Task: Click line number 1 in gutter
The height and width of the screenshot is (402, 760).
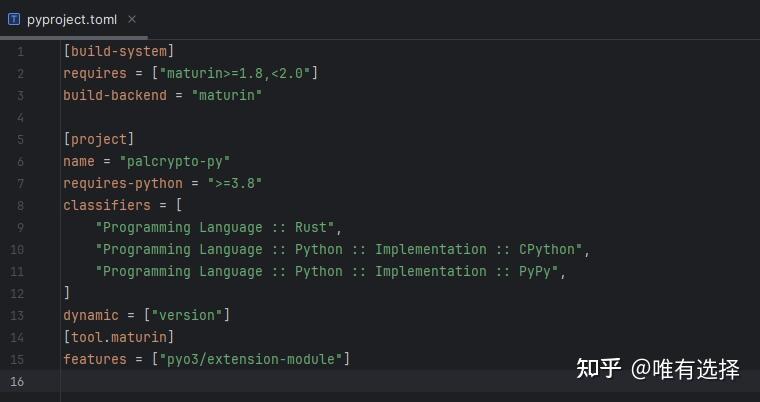Action: pos(20,51)
